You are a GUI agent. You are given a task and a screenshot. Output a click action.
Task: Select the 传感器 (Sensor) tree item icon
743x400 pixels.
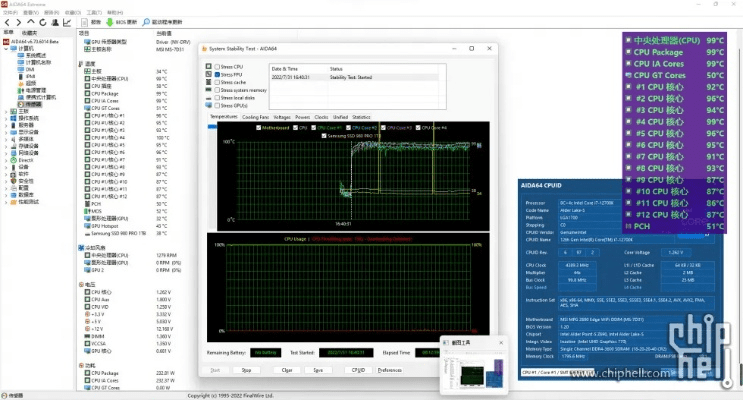[x=22, y=104]
